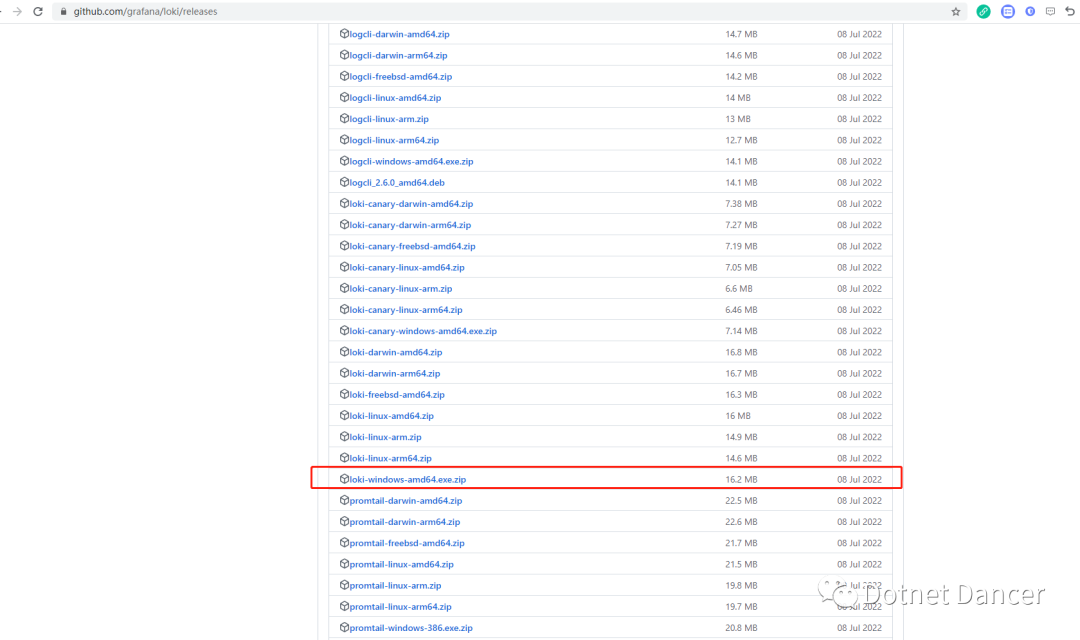Click the package icon beside logcli-windows-amd64.exe.zip

click(344, 161)
